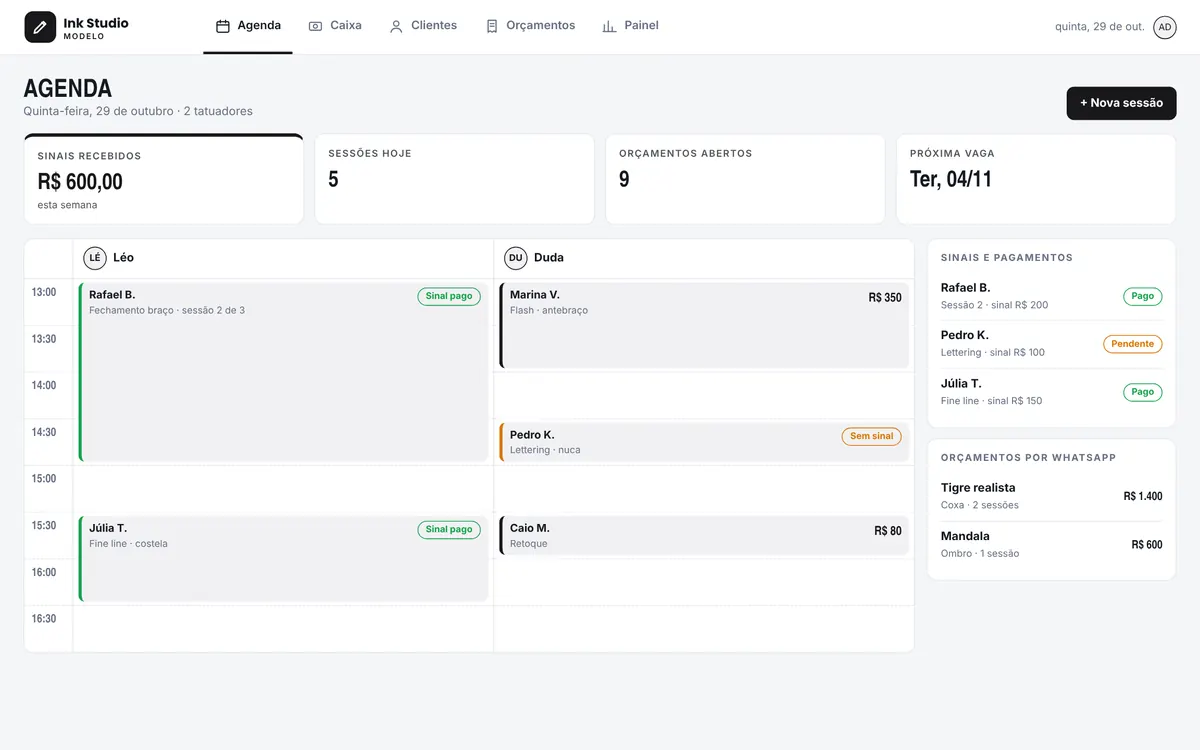
Task: Open the Sessões Hoje summary card
Action: coord(454,179)
